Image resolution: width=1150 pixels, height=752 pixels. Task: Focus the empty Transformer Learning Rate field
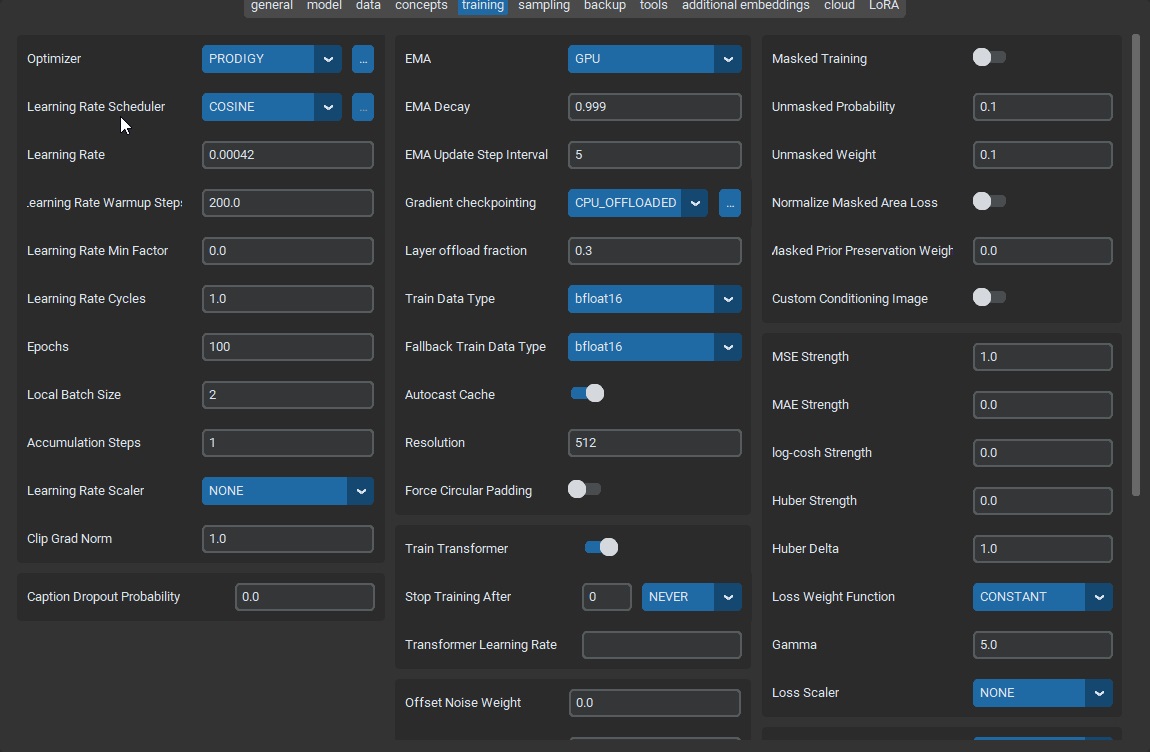tap(662, 645)
